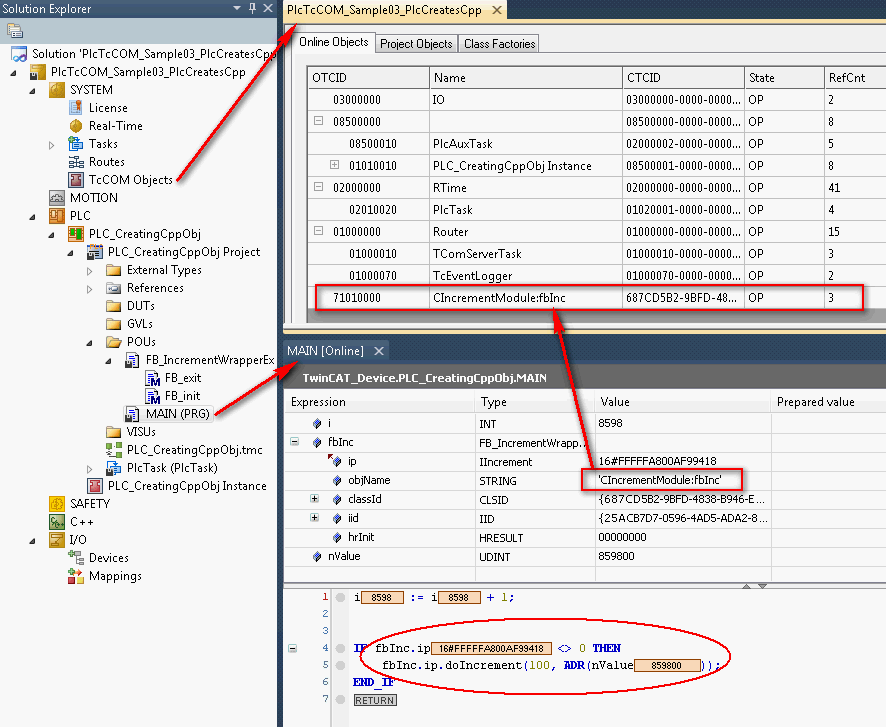Toggle breakpoint marker on line 1
Image resolution: width=886 pixels, height=727 pixels.
(x=340, y=597)
